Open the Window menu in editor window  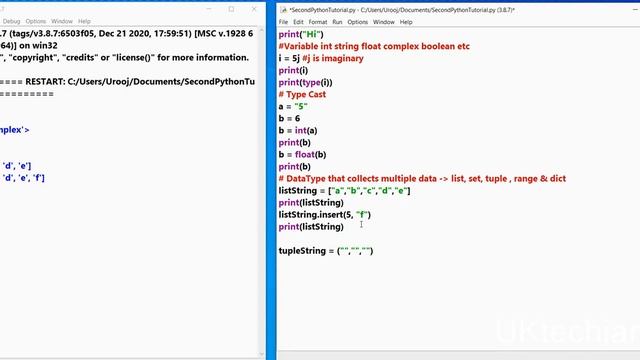tap(384, 22)
